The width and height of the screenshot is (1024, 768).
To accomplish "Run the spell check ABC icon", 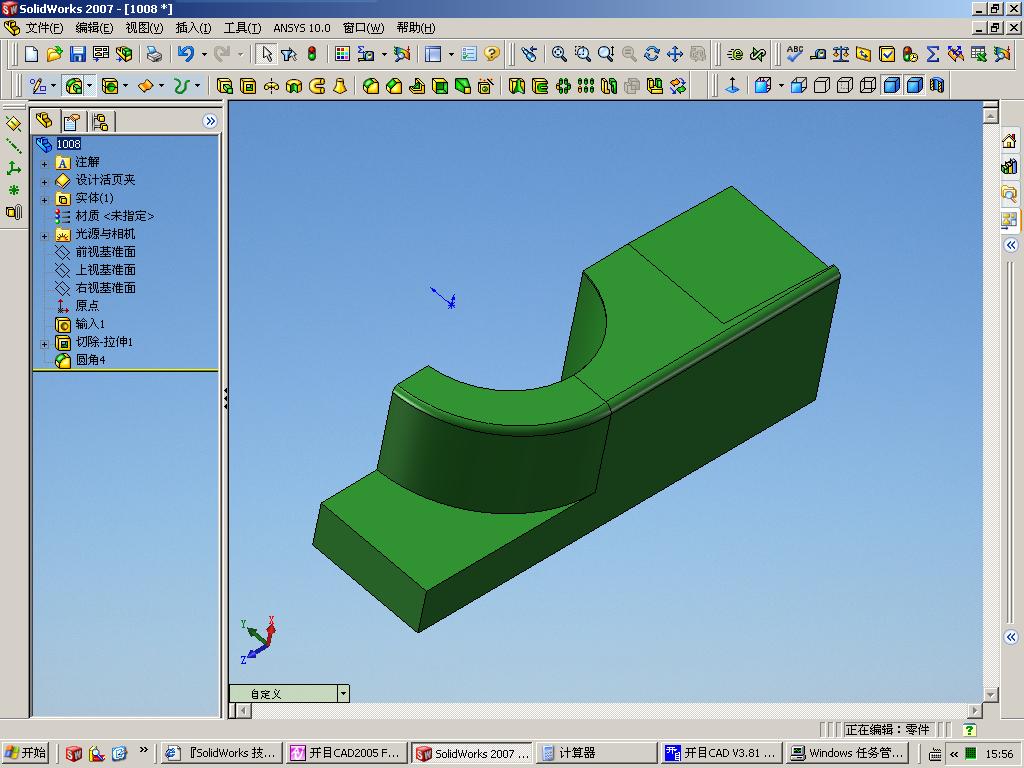I will pyautogui.click(x=795, y=54).
